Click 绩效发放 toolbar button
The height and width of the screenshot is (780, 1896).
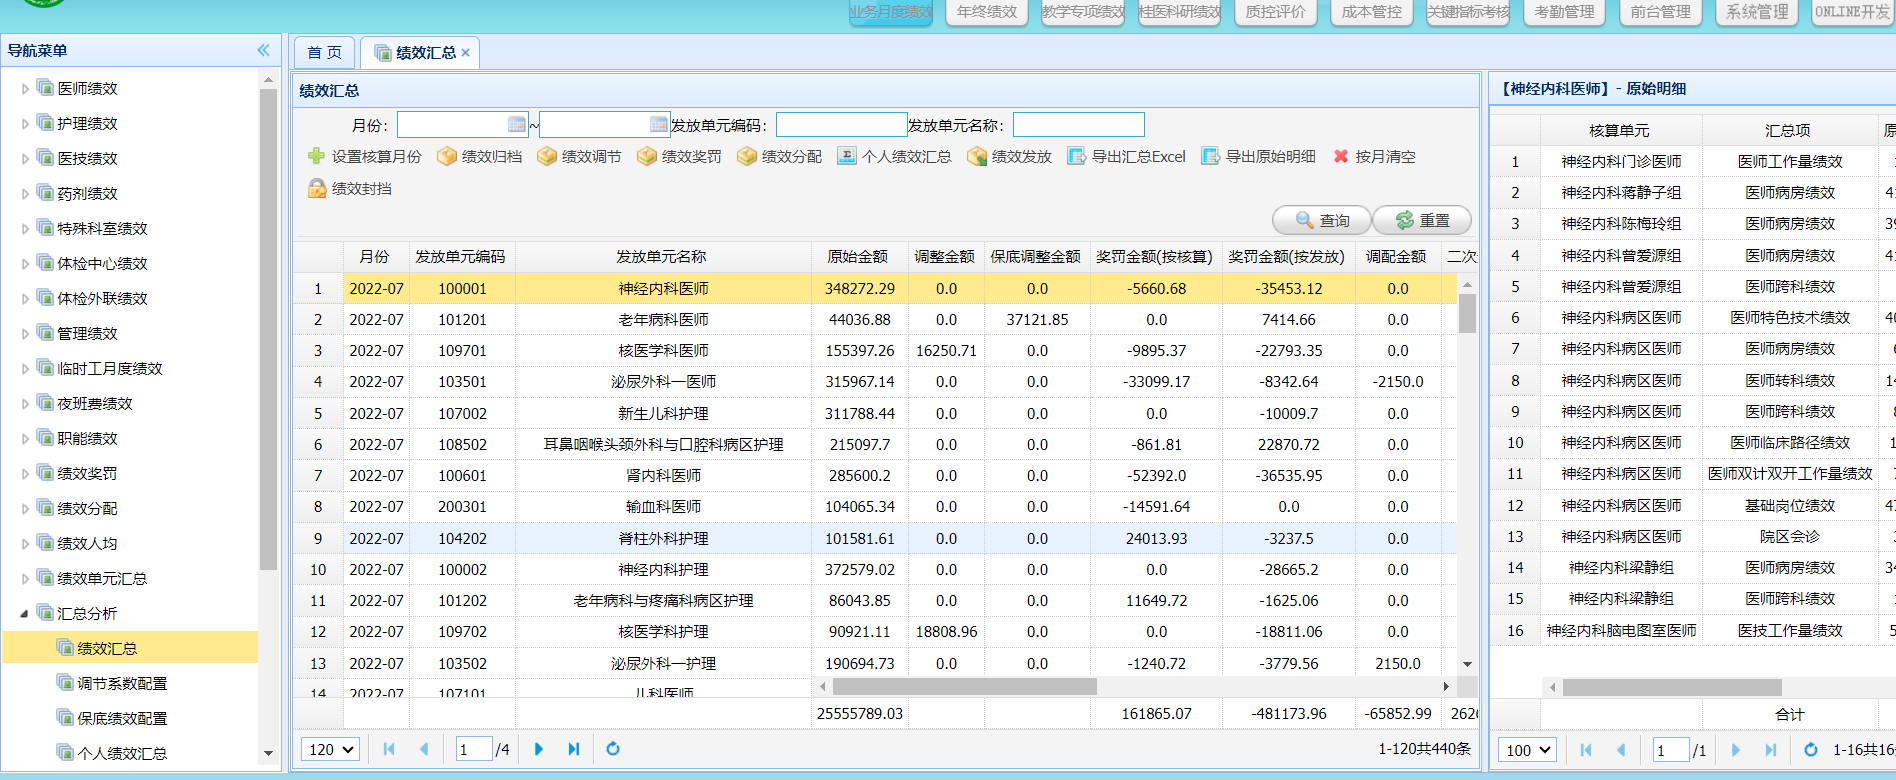1010,157
